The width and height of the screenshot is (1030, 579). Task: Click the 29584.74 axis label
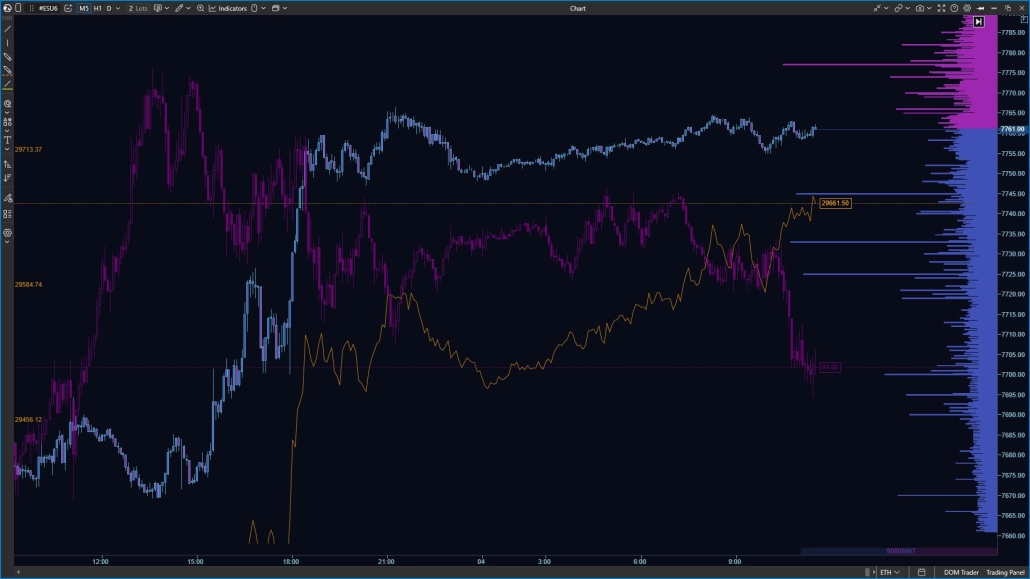coord(28,285)
